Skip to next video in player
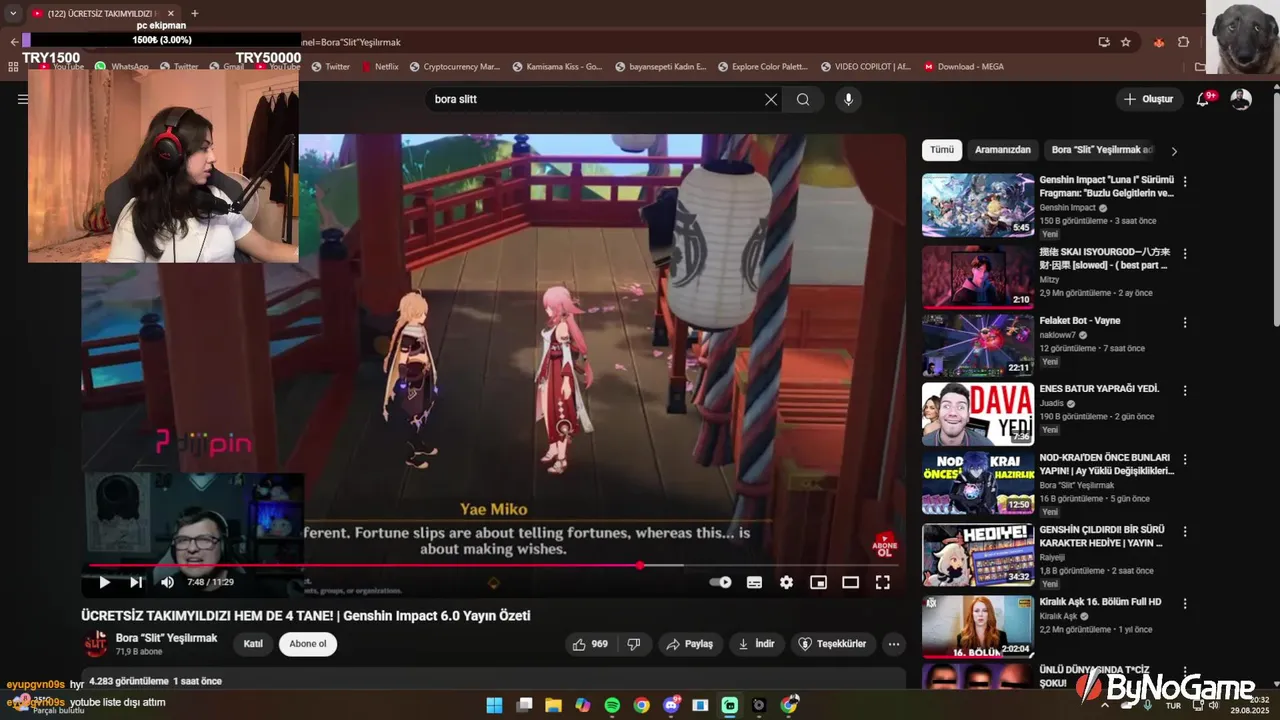 [x=136, y=582]
